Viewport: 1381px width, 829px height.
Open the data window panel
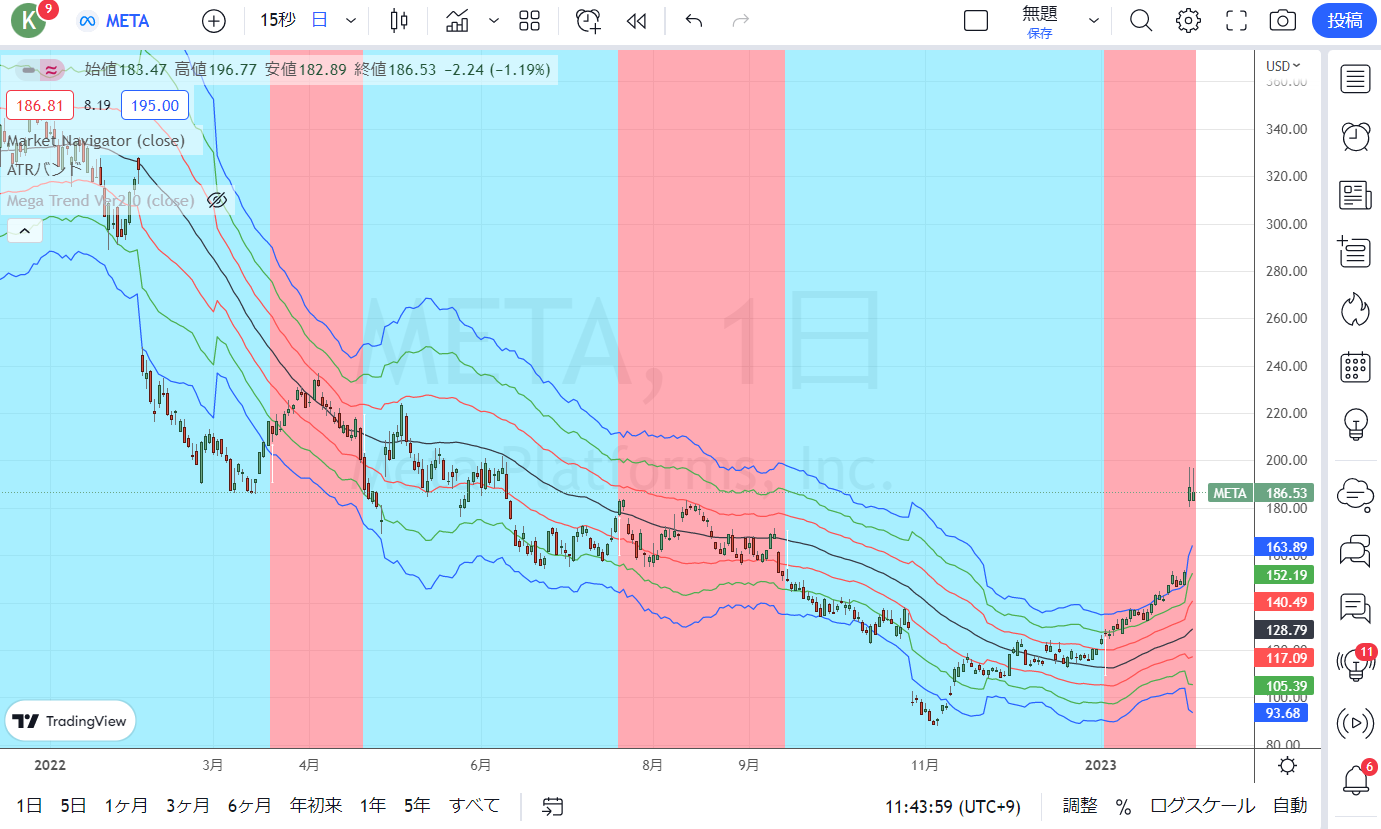1355,252
